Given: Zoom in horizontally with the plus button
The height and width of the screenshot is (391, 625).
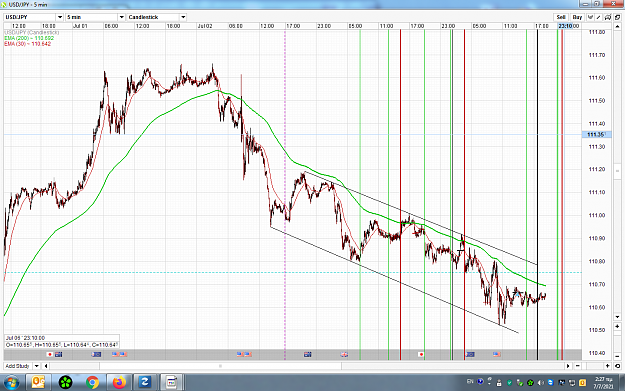Looking at the screenshot, I should (608, 366).
